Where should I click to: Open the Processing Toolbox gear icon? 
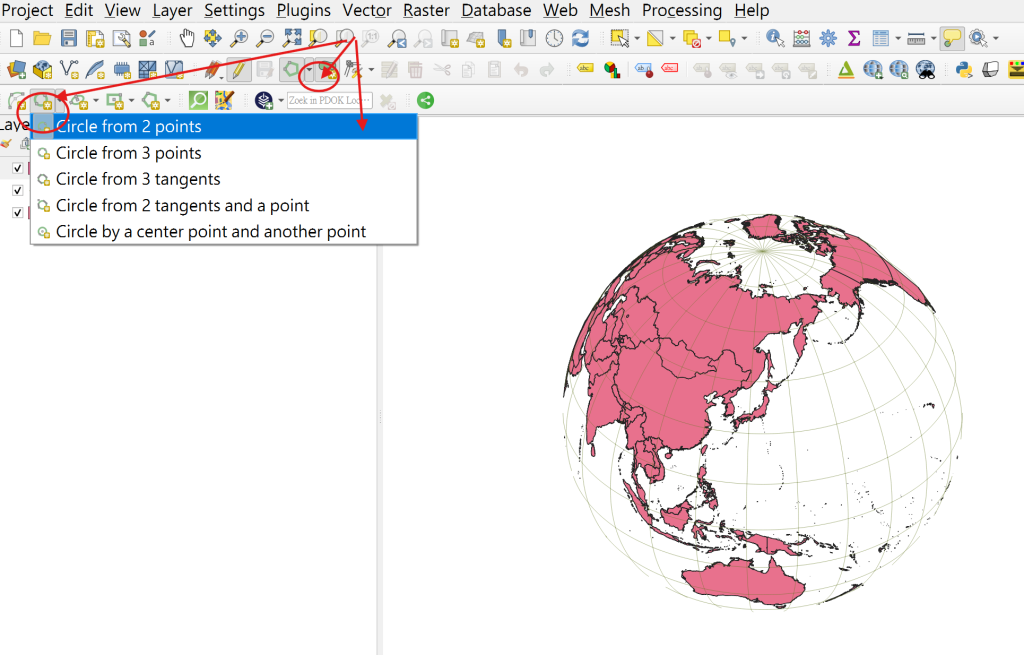(828, 39)
